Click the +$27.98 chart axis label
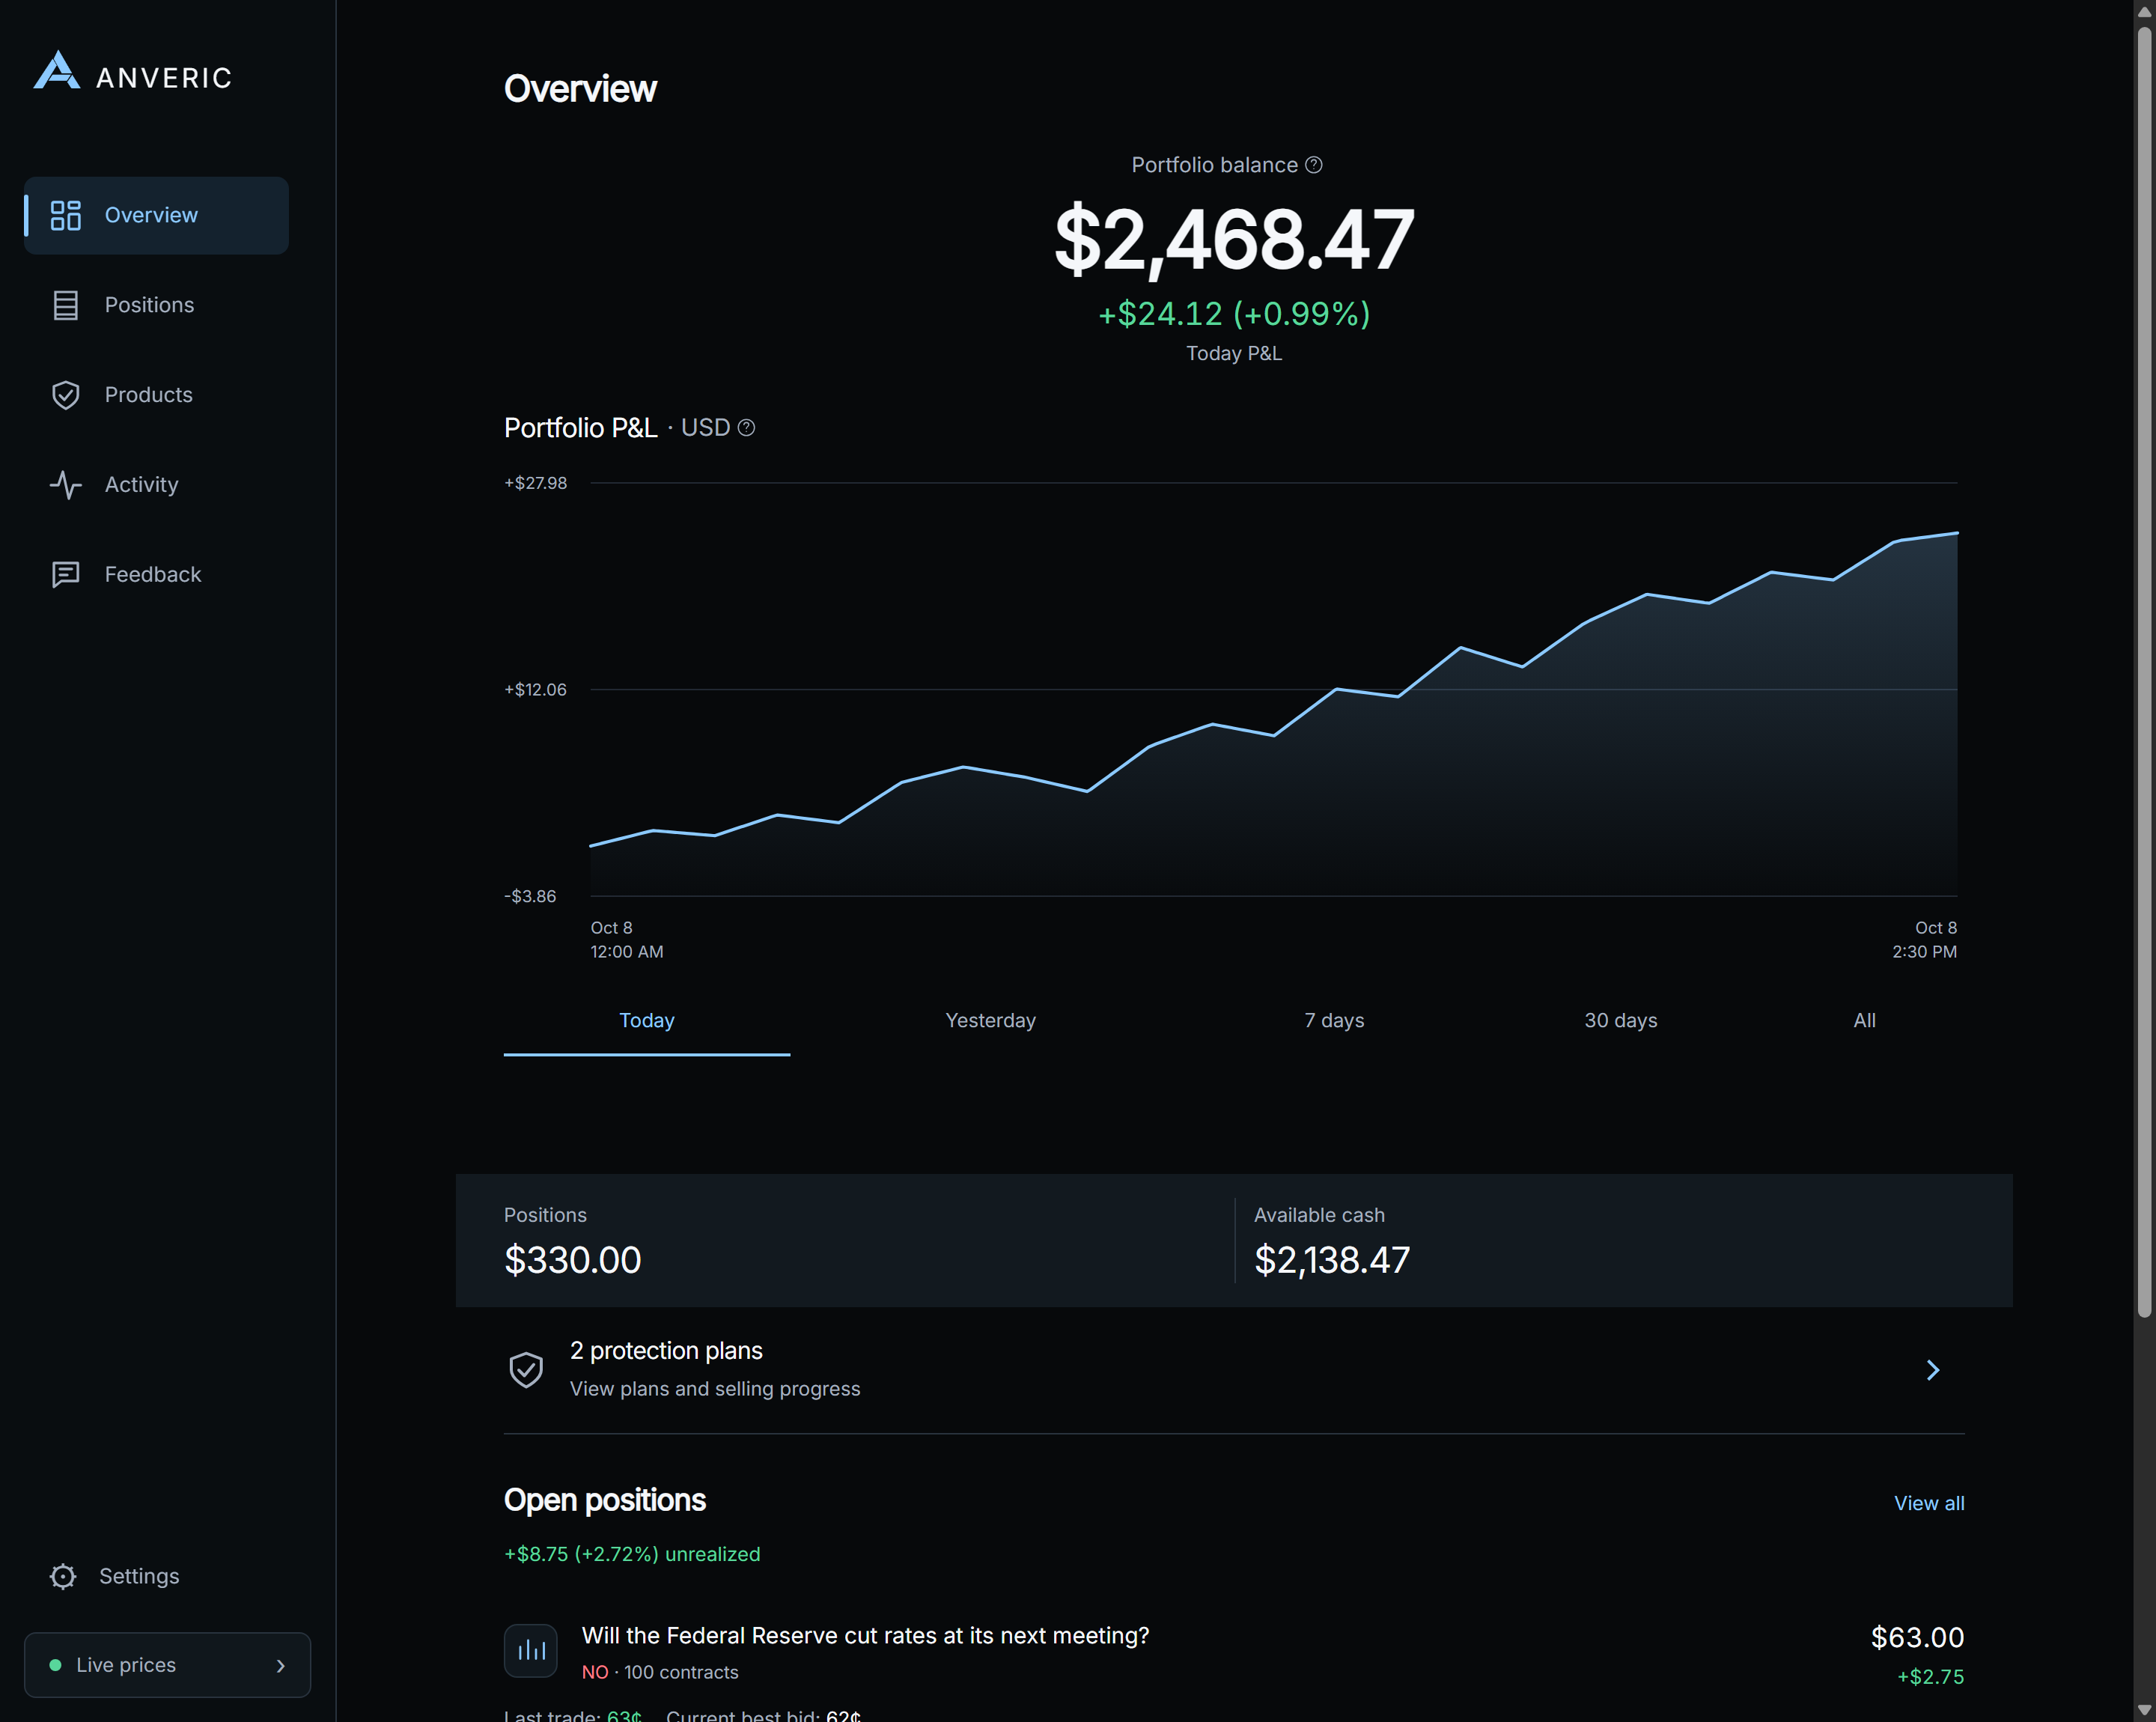 point(535,483)
